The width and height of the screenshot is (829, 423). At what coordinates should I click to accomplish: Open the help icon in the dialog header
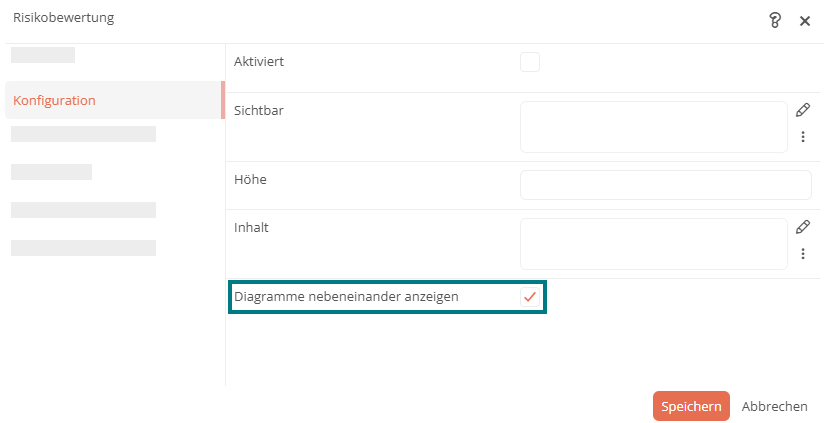(775, 20)
